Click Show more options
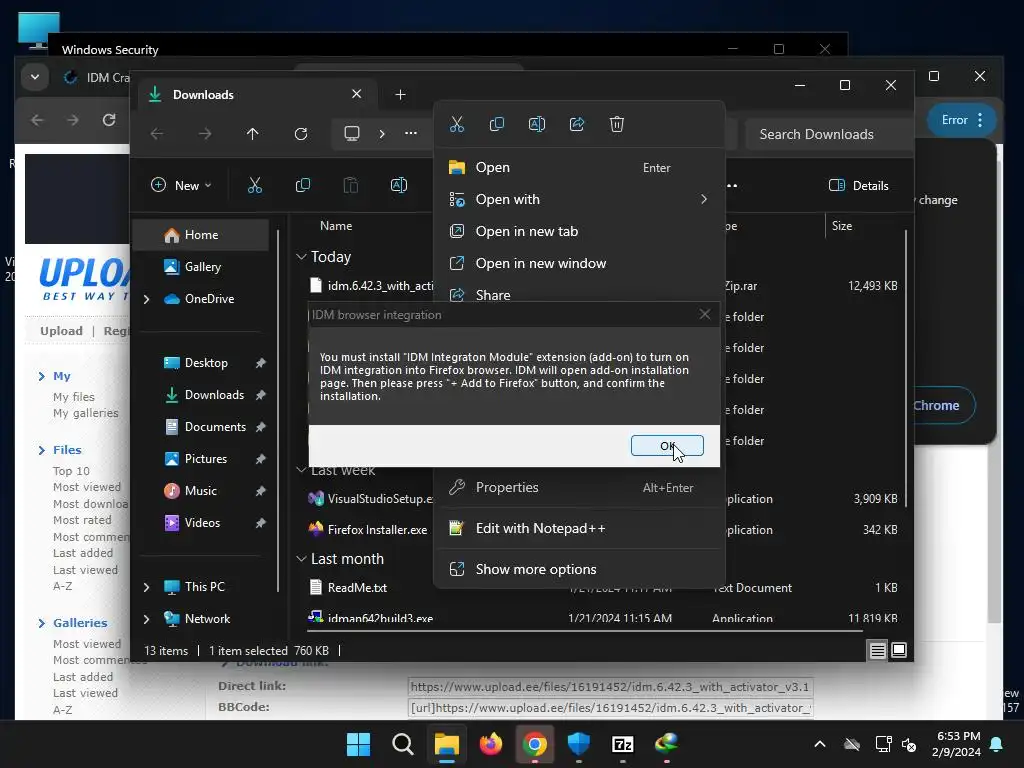Viewport: 1024px width, 768px height. (x=579, y=569)
